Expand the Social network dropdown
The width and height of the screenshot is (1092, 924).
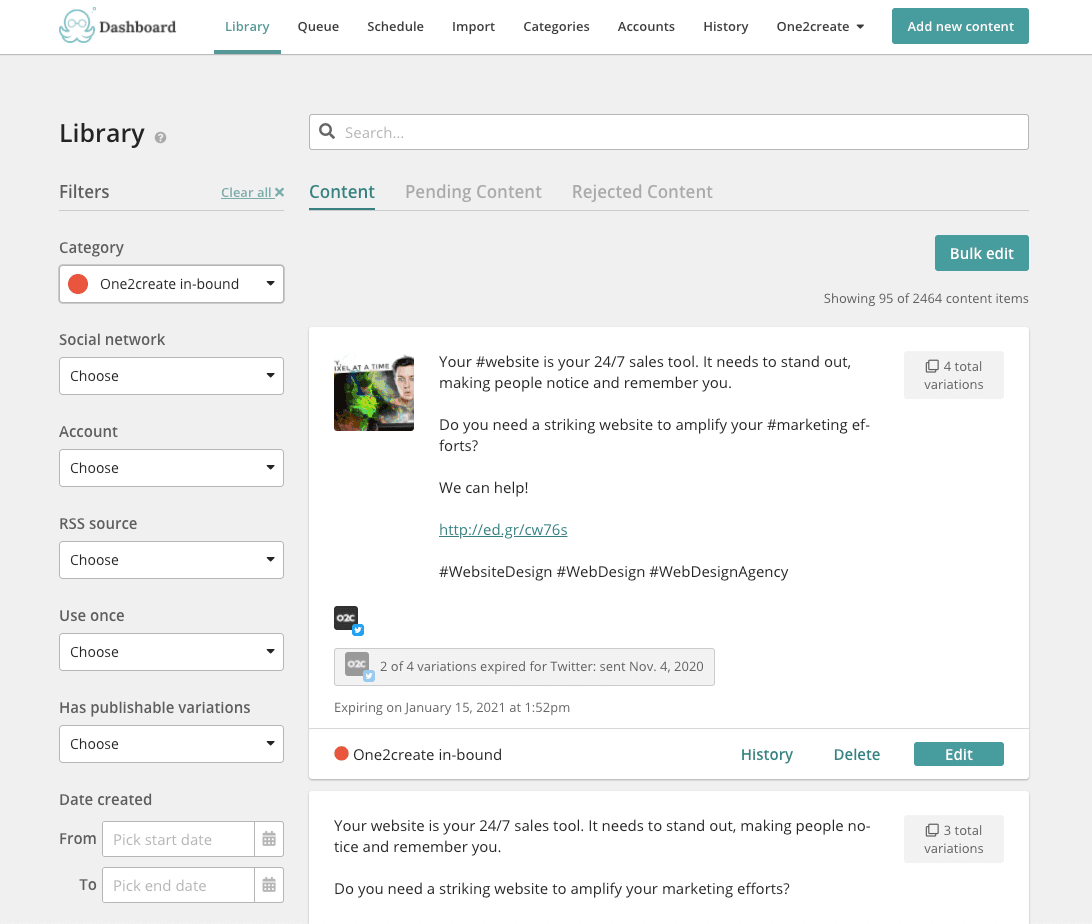pyautogui.click(x=171, y=376)
